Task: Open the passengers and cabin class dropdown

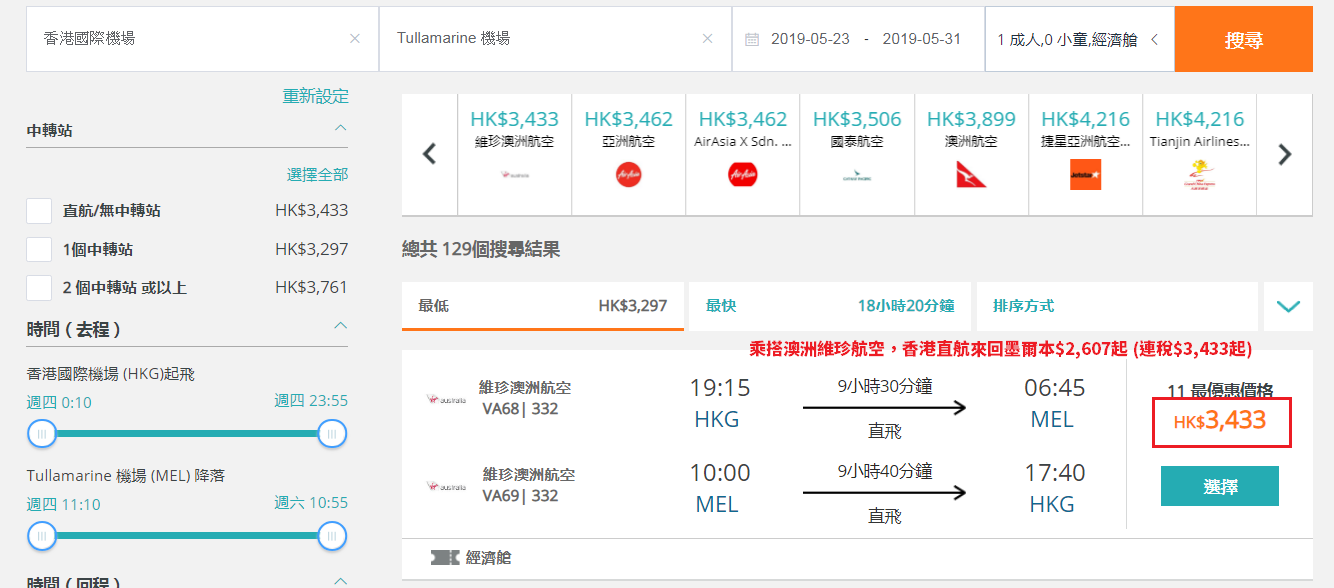Action: click(x=1079, y=40)
